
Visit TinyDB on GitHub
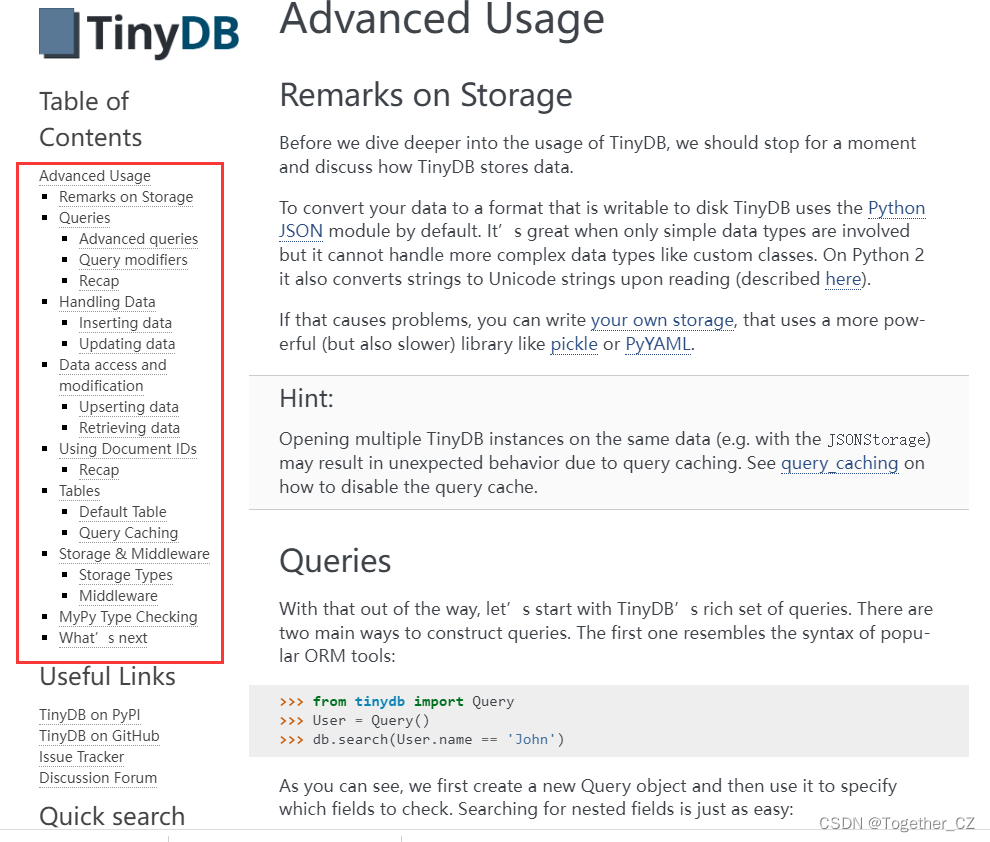point(98,736)
